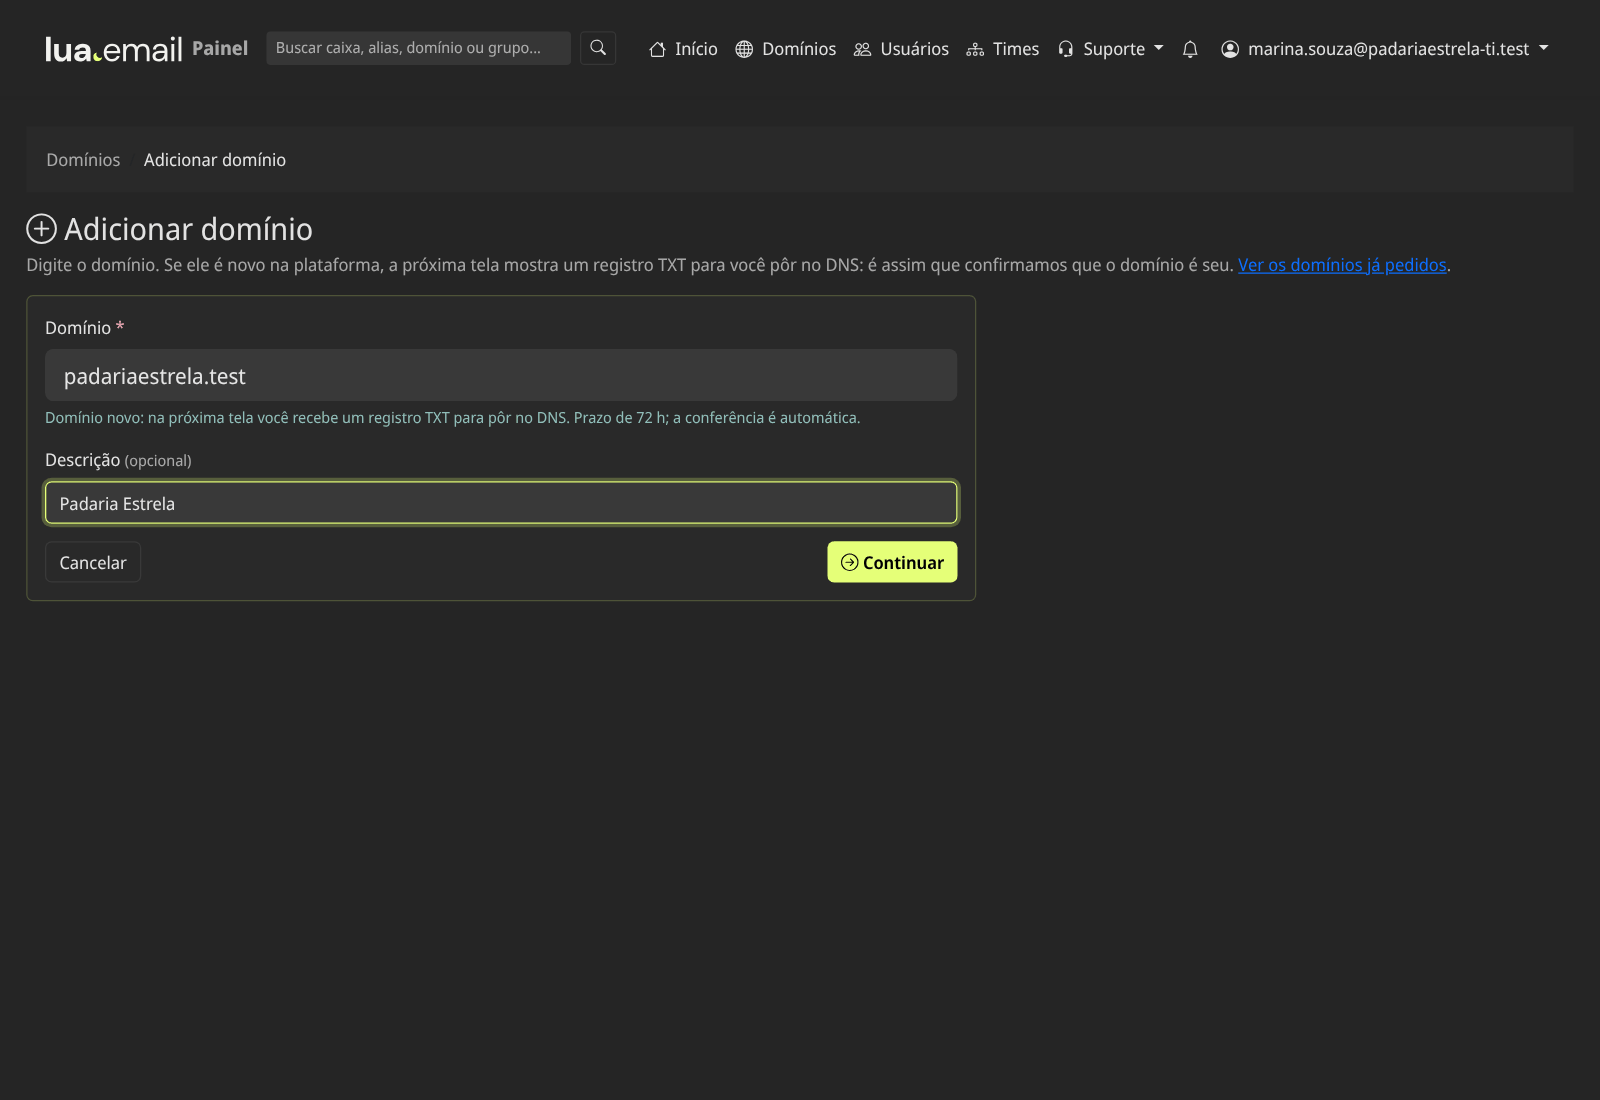This screenshot has height=1100, width=1600.
Task: Open the Usuários nav item
Action: 901,49
